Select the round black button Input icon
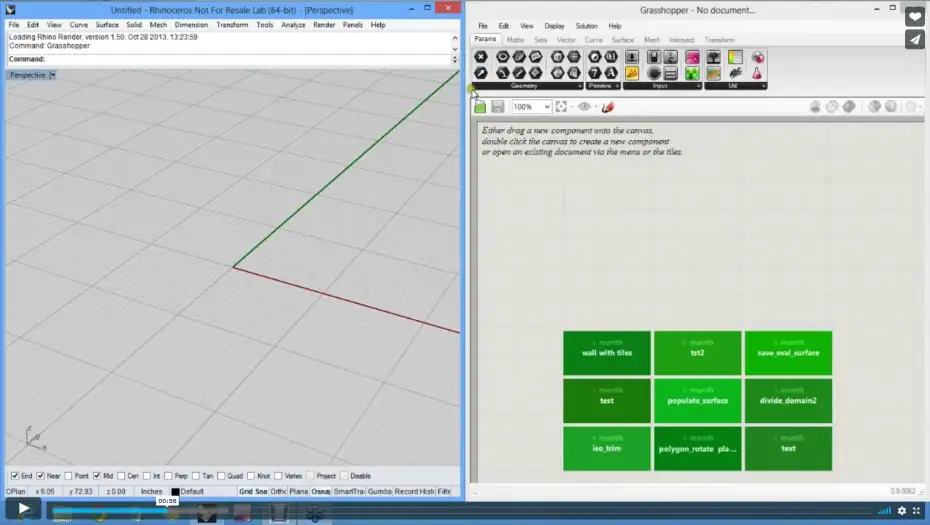 [x=654, y=73]
